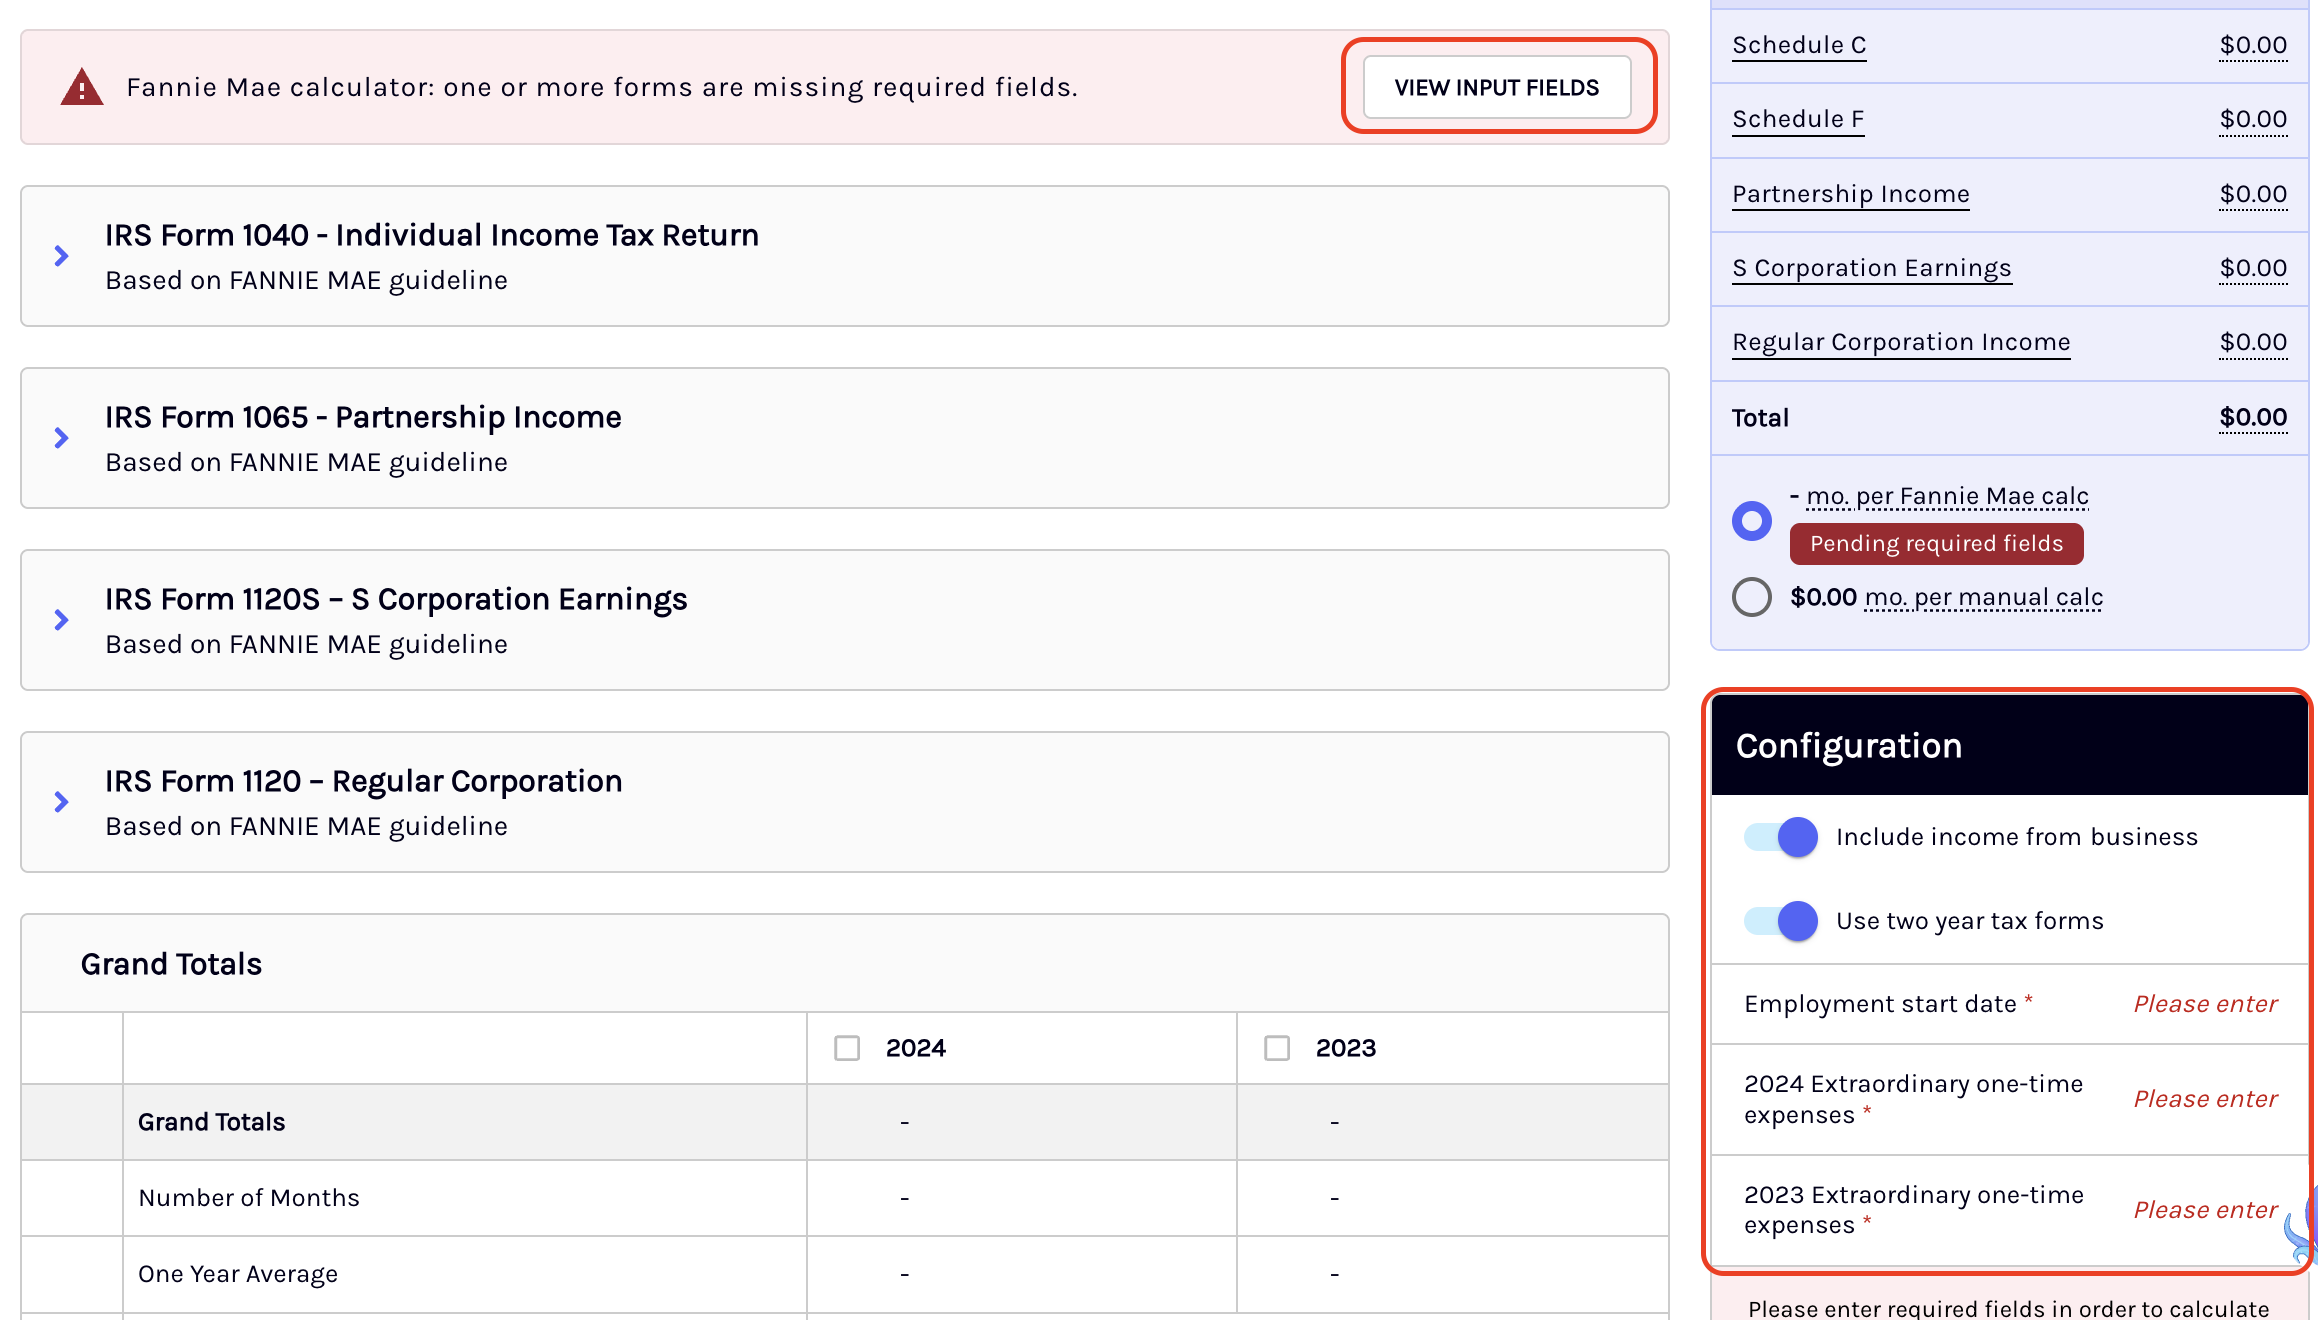This screenshot has width=2318, height=1320.
Task: Open the Partnership Income link
Action: coord(1850,194)
